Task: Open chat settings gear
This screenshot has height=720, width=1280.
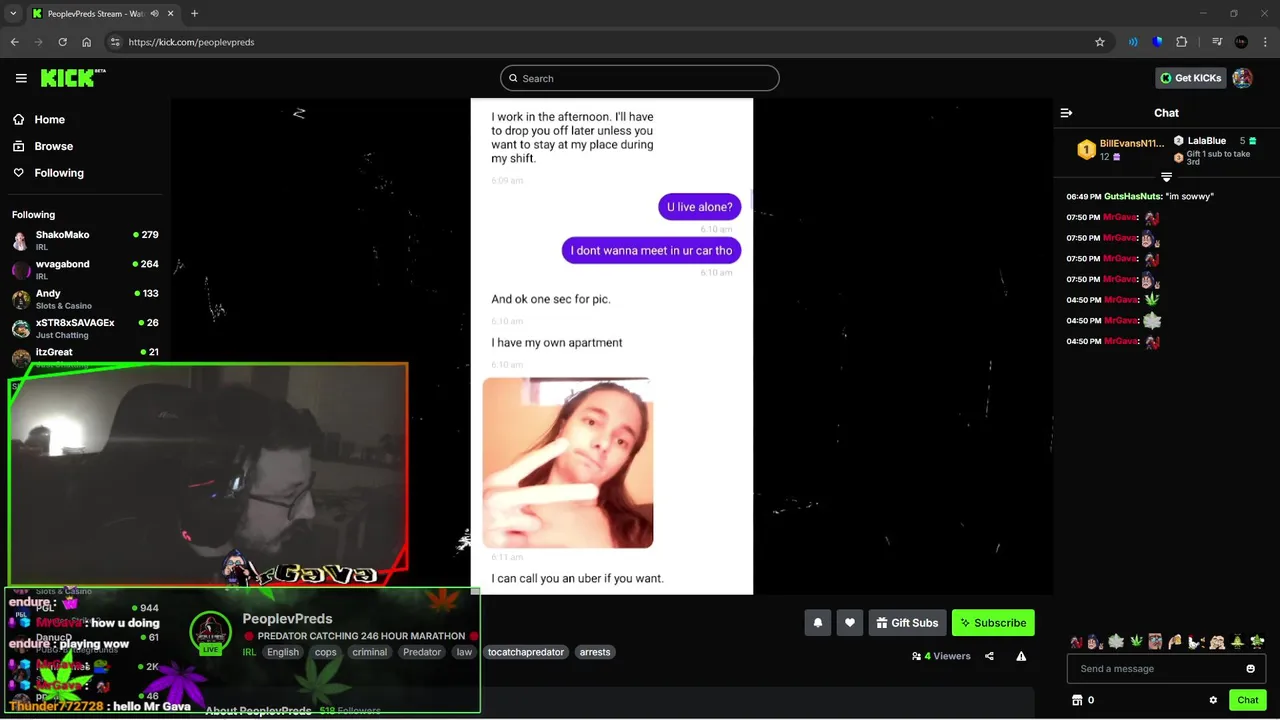Action: click(x=1213, y=700)
